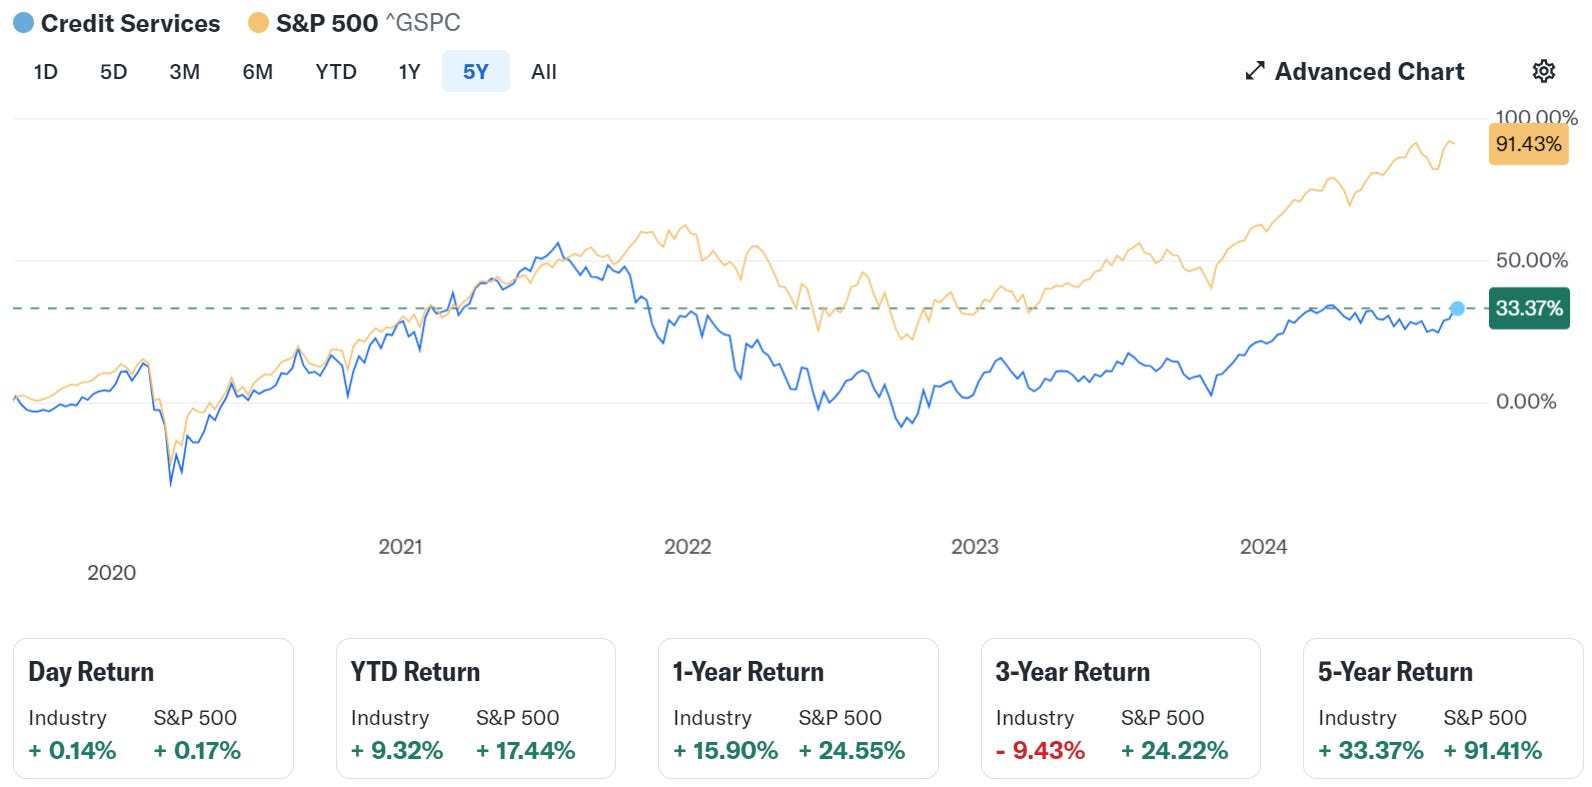Open chart settings gear icon
This screenshot has width=1592, height=787.
click(1543, 71)
